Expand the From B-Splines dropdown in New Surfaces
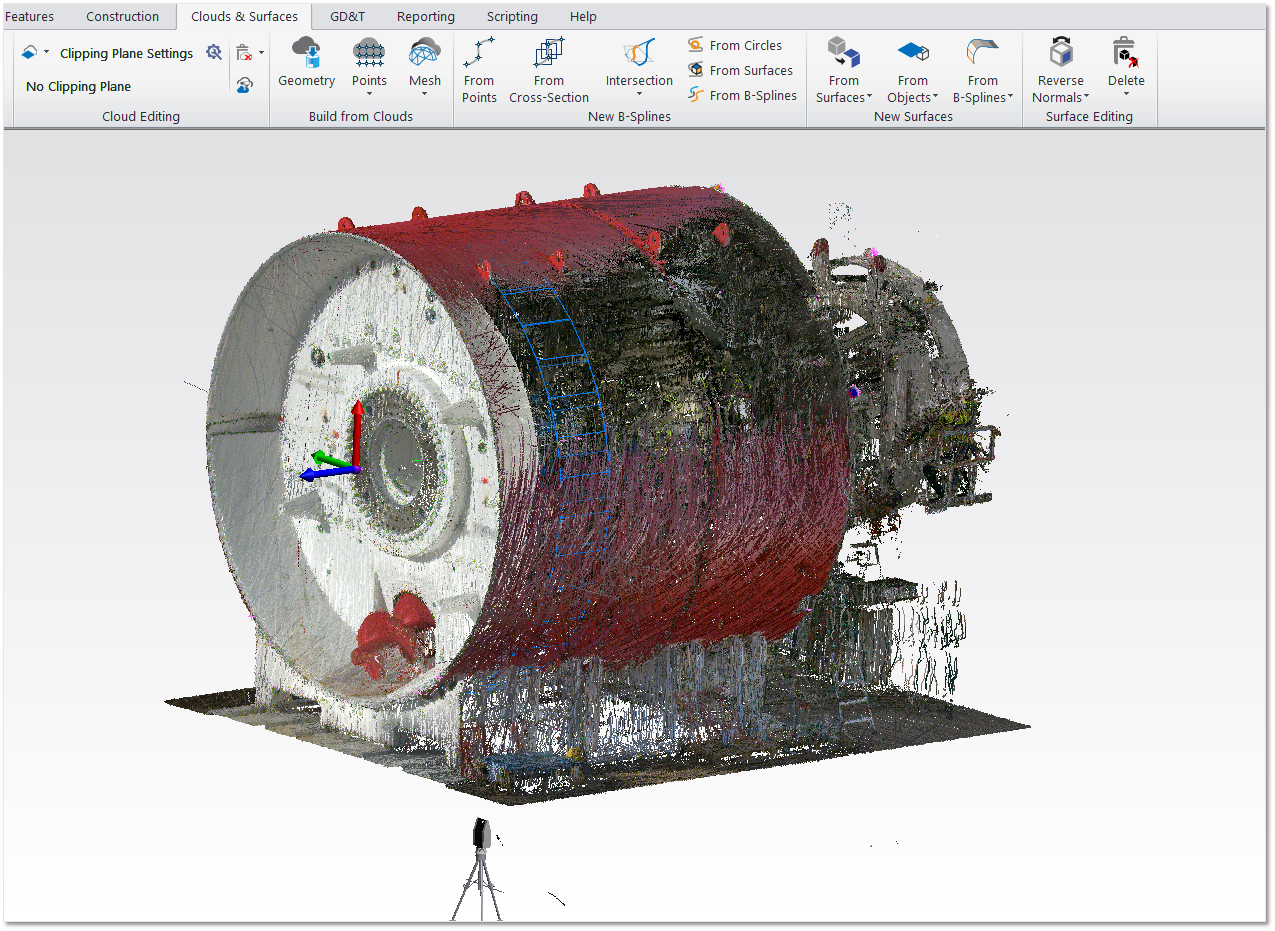The image size is (1275, 931). pos(1011,98)
